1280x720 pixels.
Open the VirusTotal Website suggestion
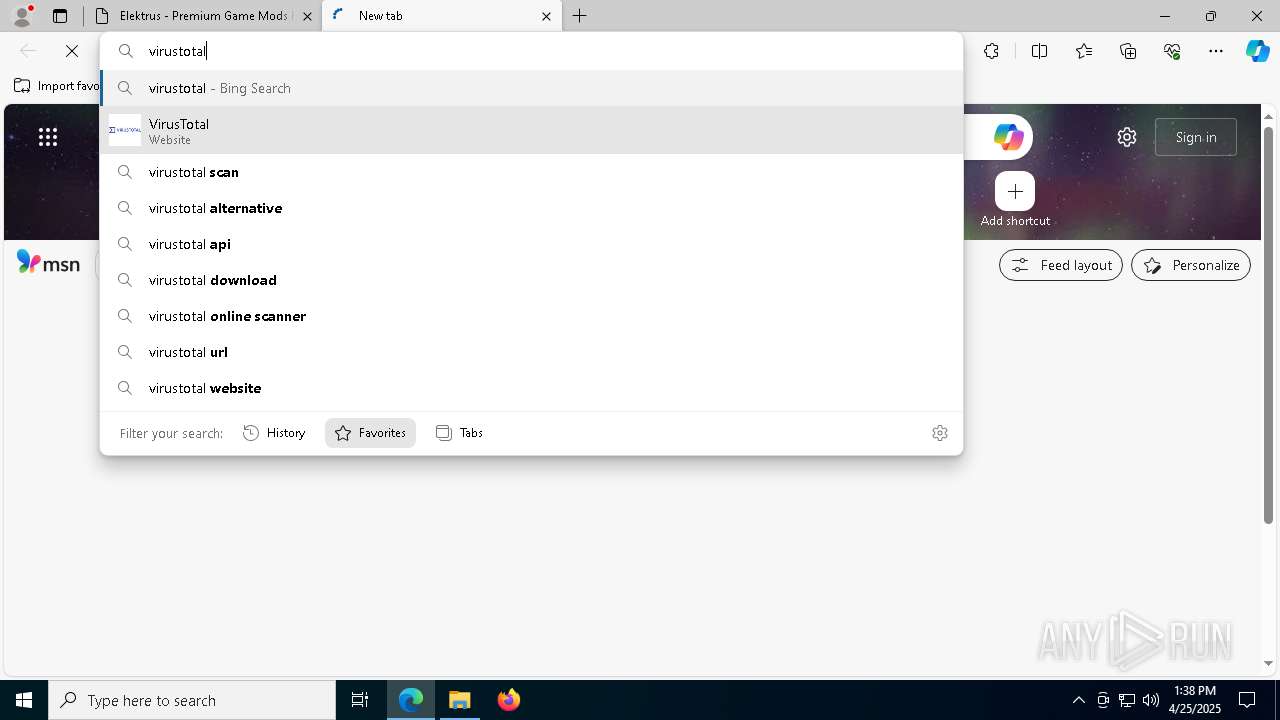(x=531, y=130)
